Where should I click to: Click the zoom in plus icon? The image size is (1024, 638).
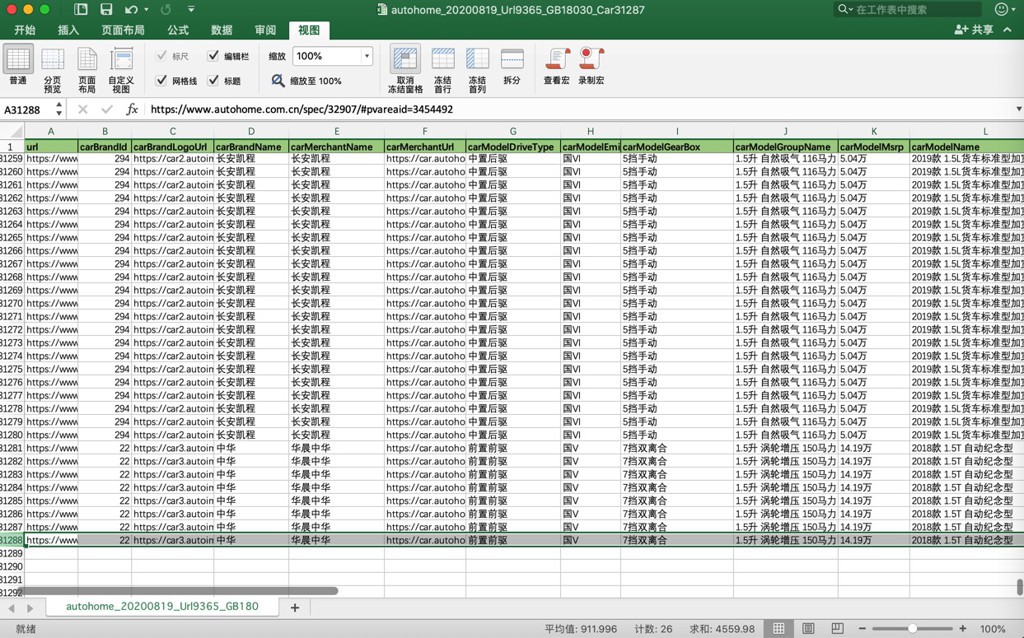coord(963,628)
